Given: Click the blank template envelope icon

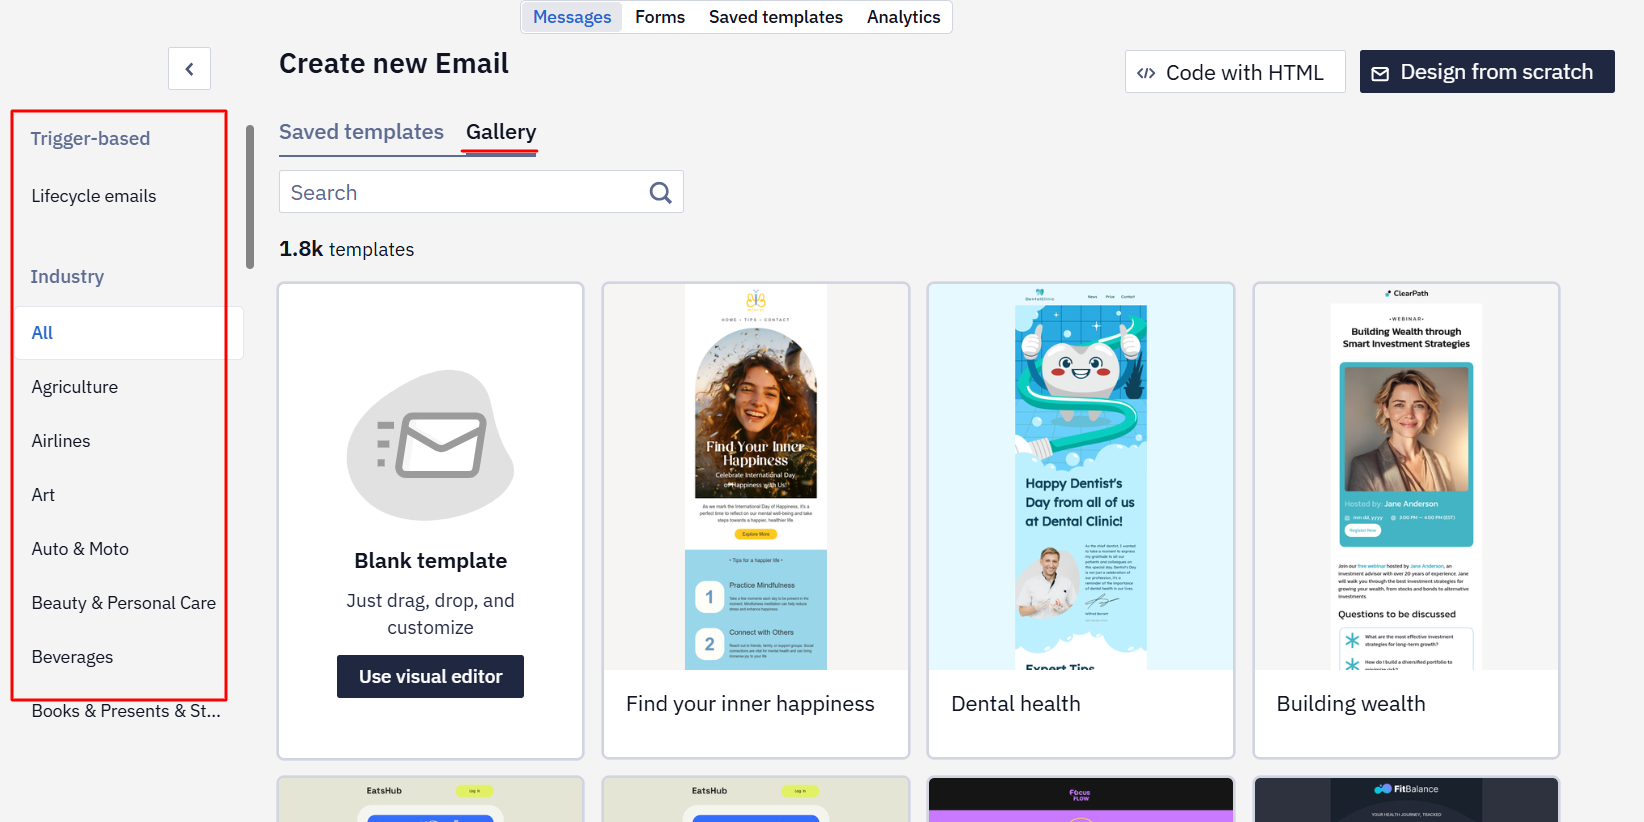Looking at the screenshot, I should 431,445.
